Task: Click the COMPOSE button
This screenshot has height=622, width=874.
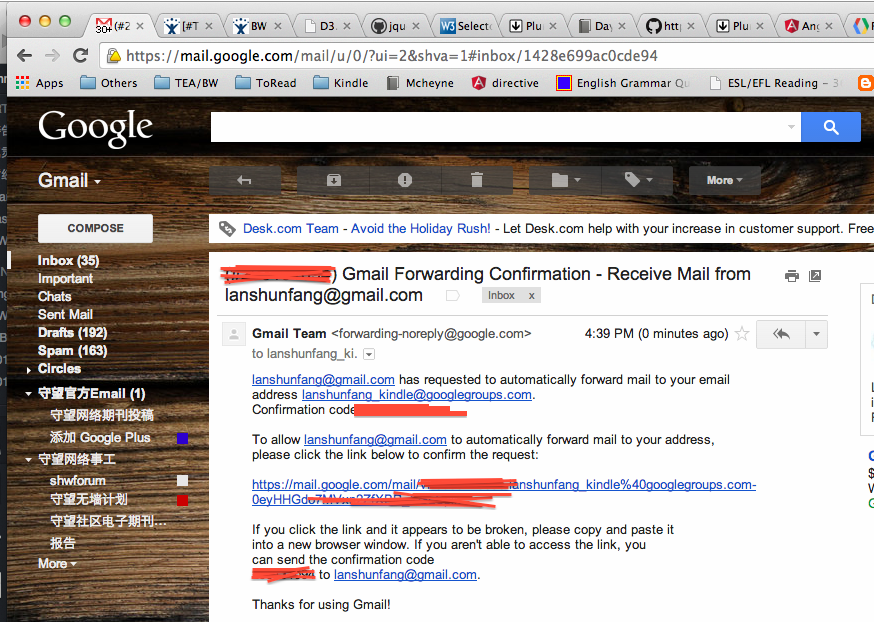Action: point(95,228)
